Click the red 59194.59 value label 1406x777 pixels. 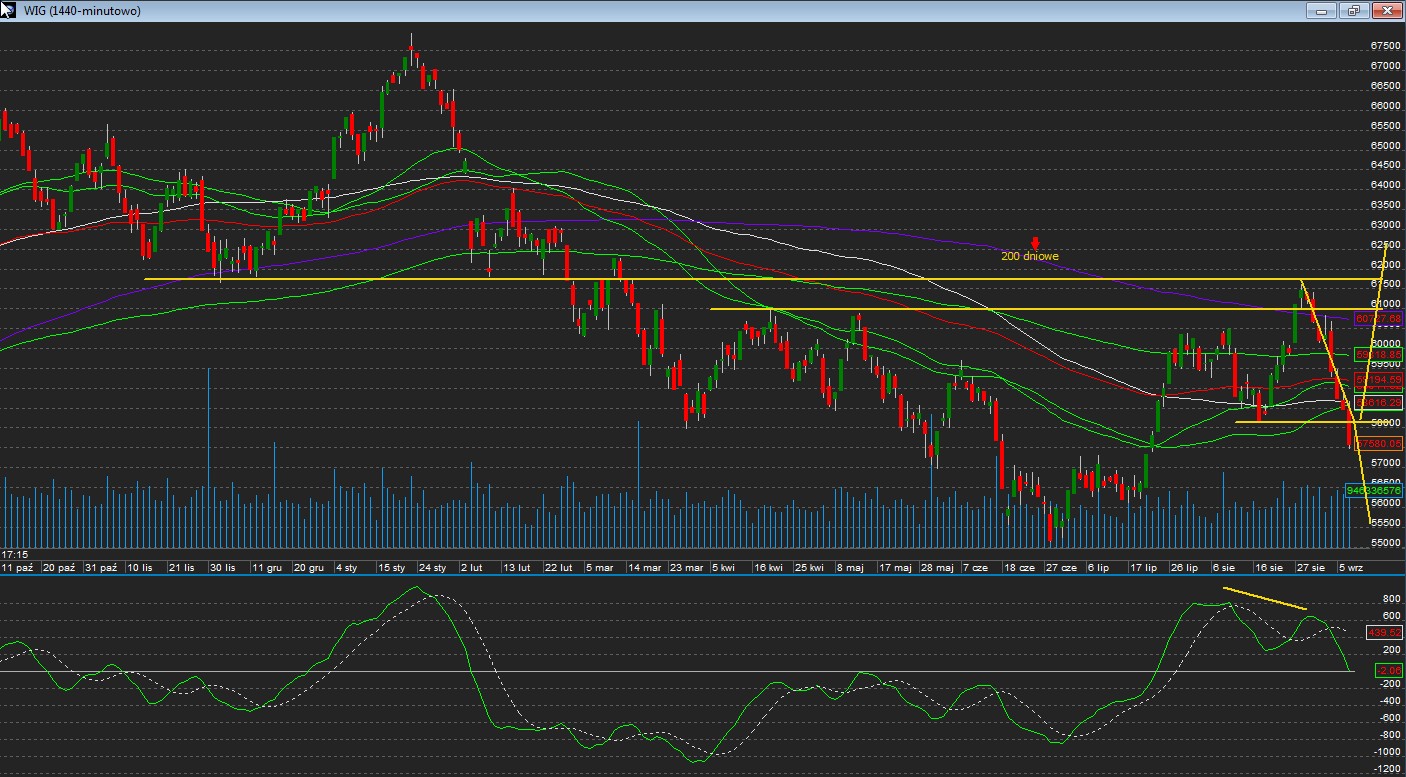tap(1378, 380)
